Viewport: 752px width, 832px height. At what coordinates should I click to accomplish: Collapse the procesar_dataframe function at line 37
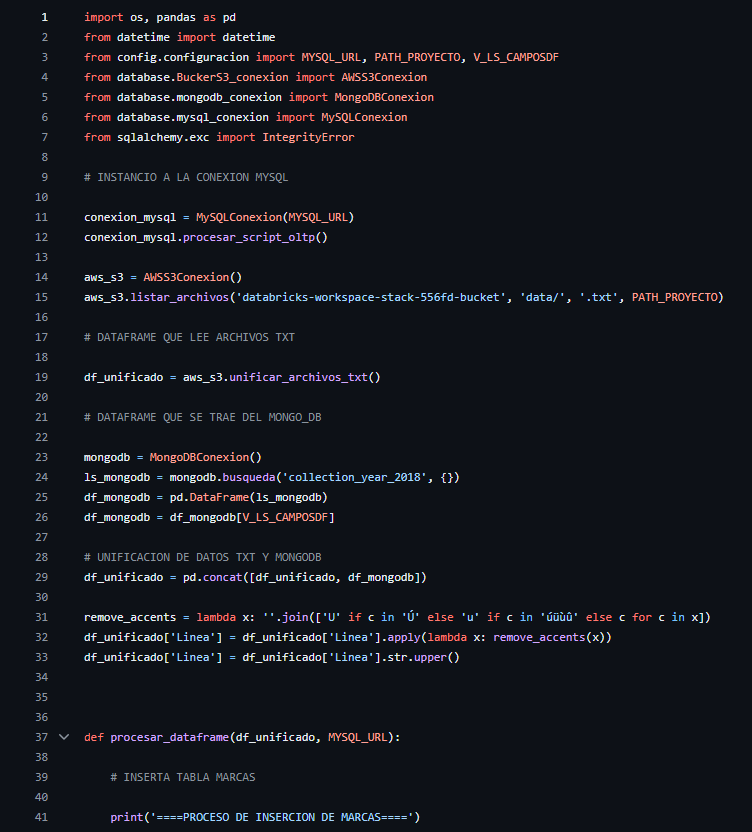coord(65,737)
